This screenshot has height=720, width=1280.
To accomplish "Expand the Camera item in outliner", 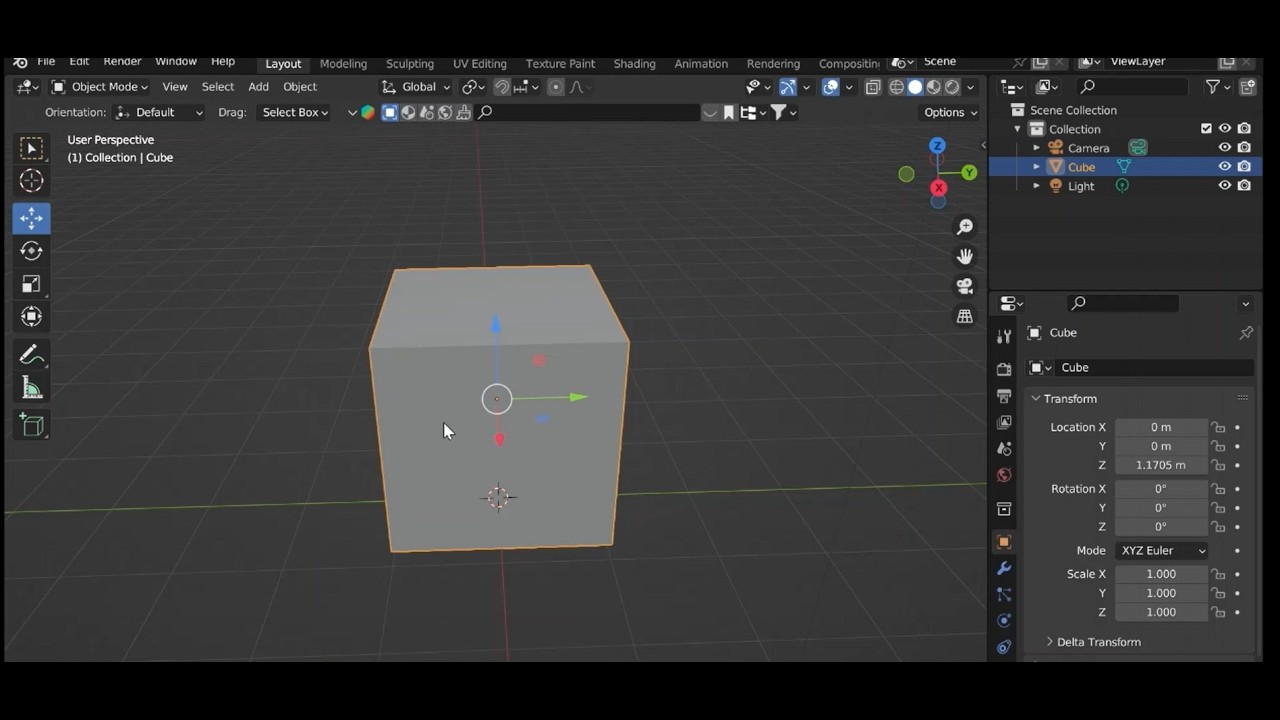I will click(x=1037, y=148).
